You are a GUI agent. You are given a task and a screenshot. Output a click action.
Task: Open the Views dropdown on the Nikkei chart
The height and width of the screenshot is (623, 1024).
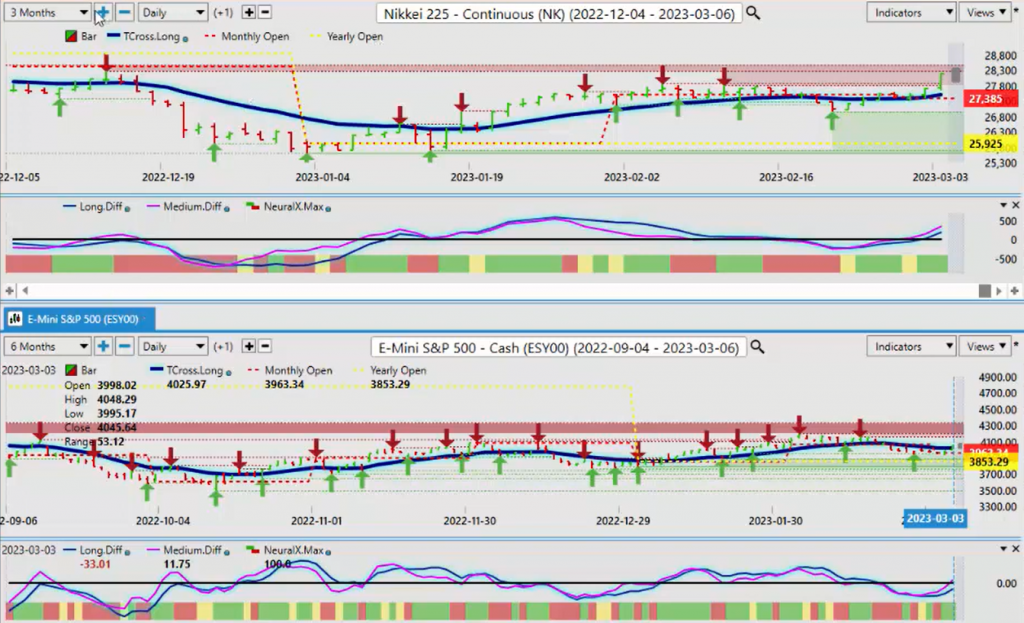coord(985,12)
